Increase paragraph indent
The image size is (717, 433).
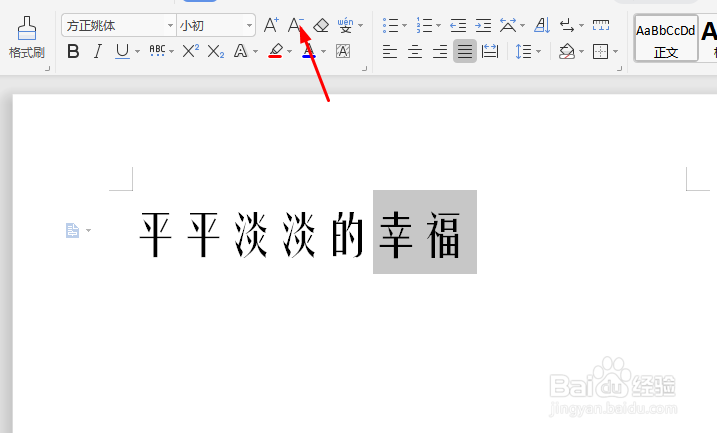(483, 25)
